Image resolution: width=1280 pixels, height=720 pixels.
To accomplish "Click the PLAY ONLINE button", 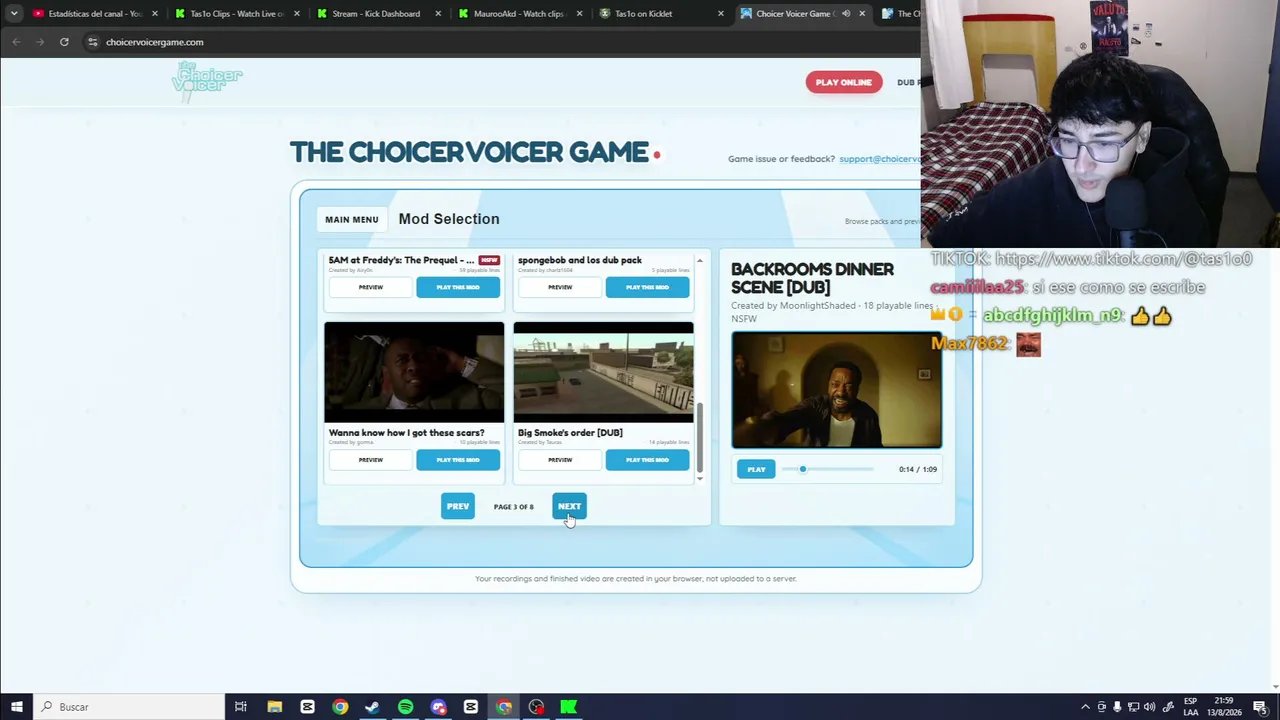I will pos(844,82).
